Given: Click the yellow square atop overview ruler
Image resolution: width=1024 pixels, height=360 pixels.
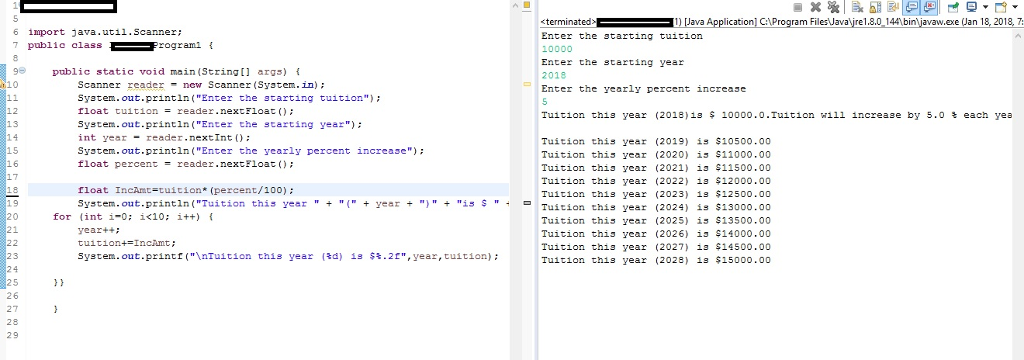Looking at the screenshot, I should point(526,6).
